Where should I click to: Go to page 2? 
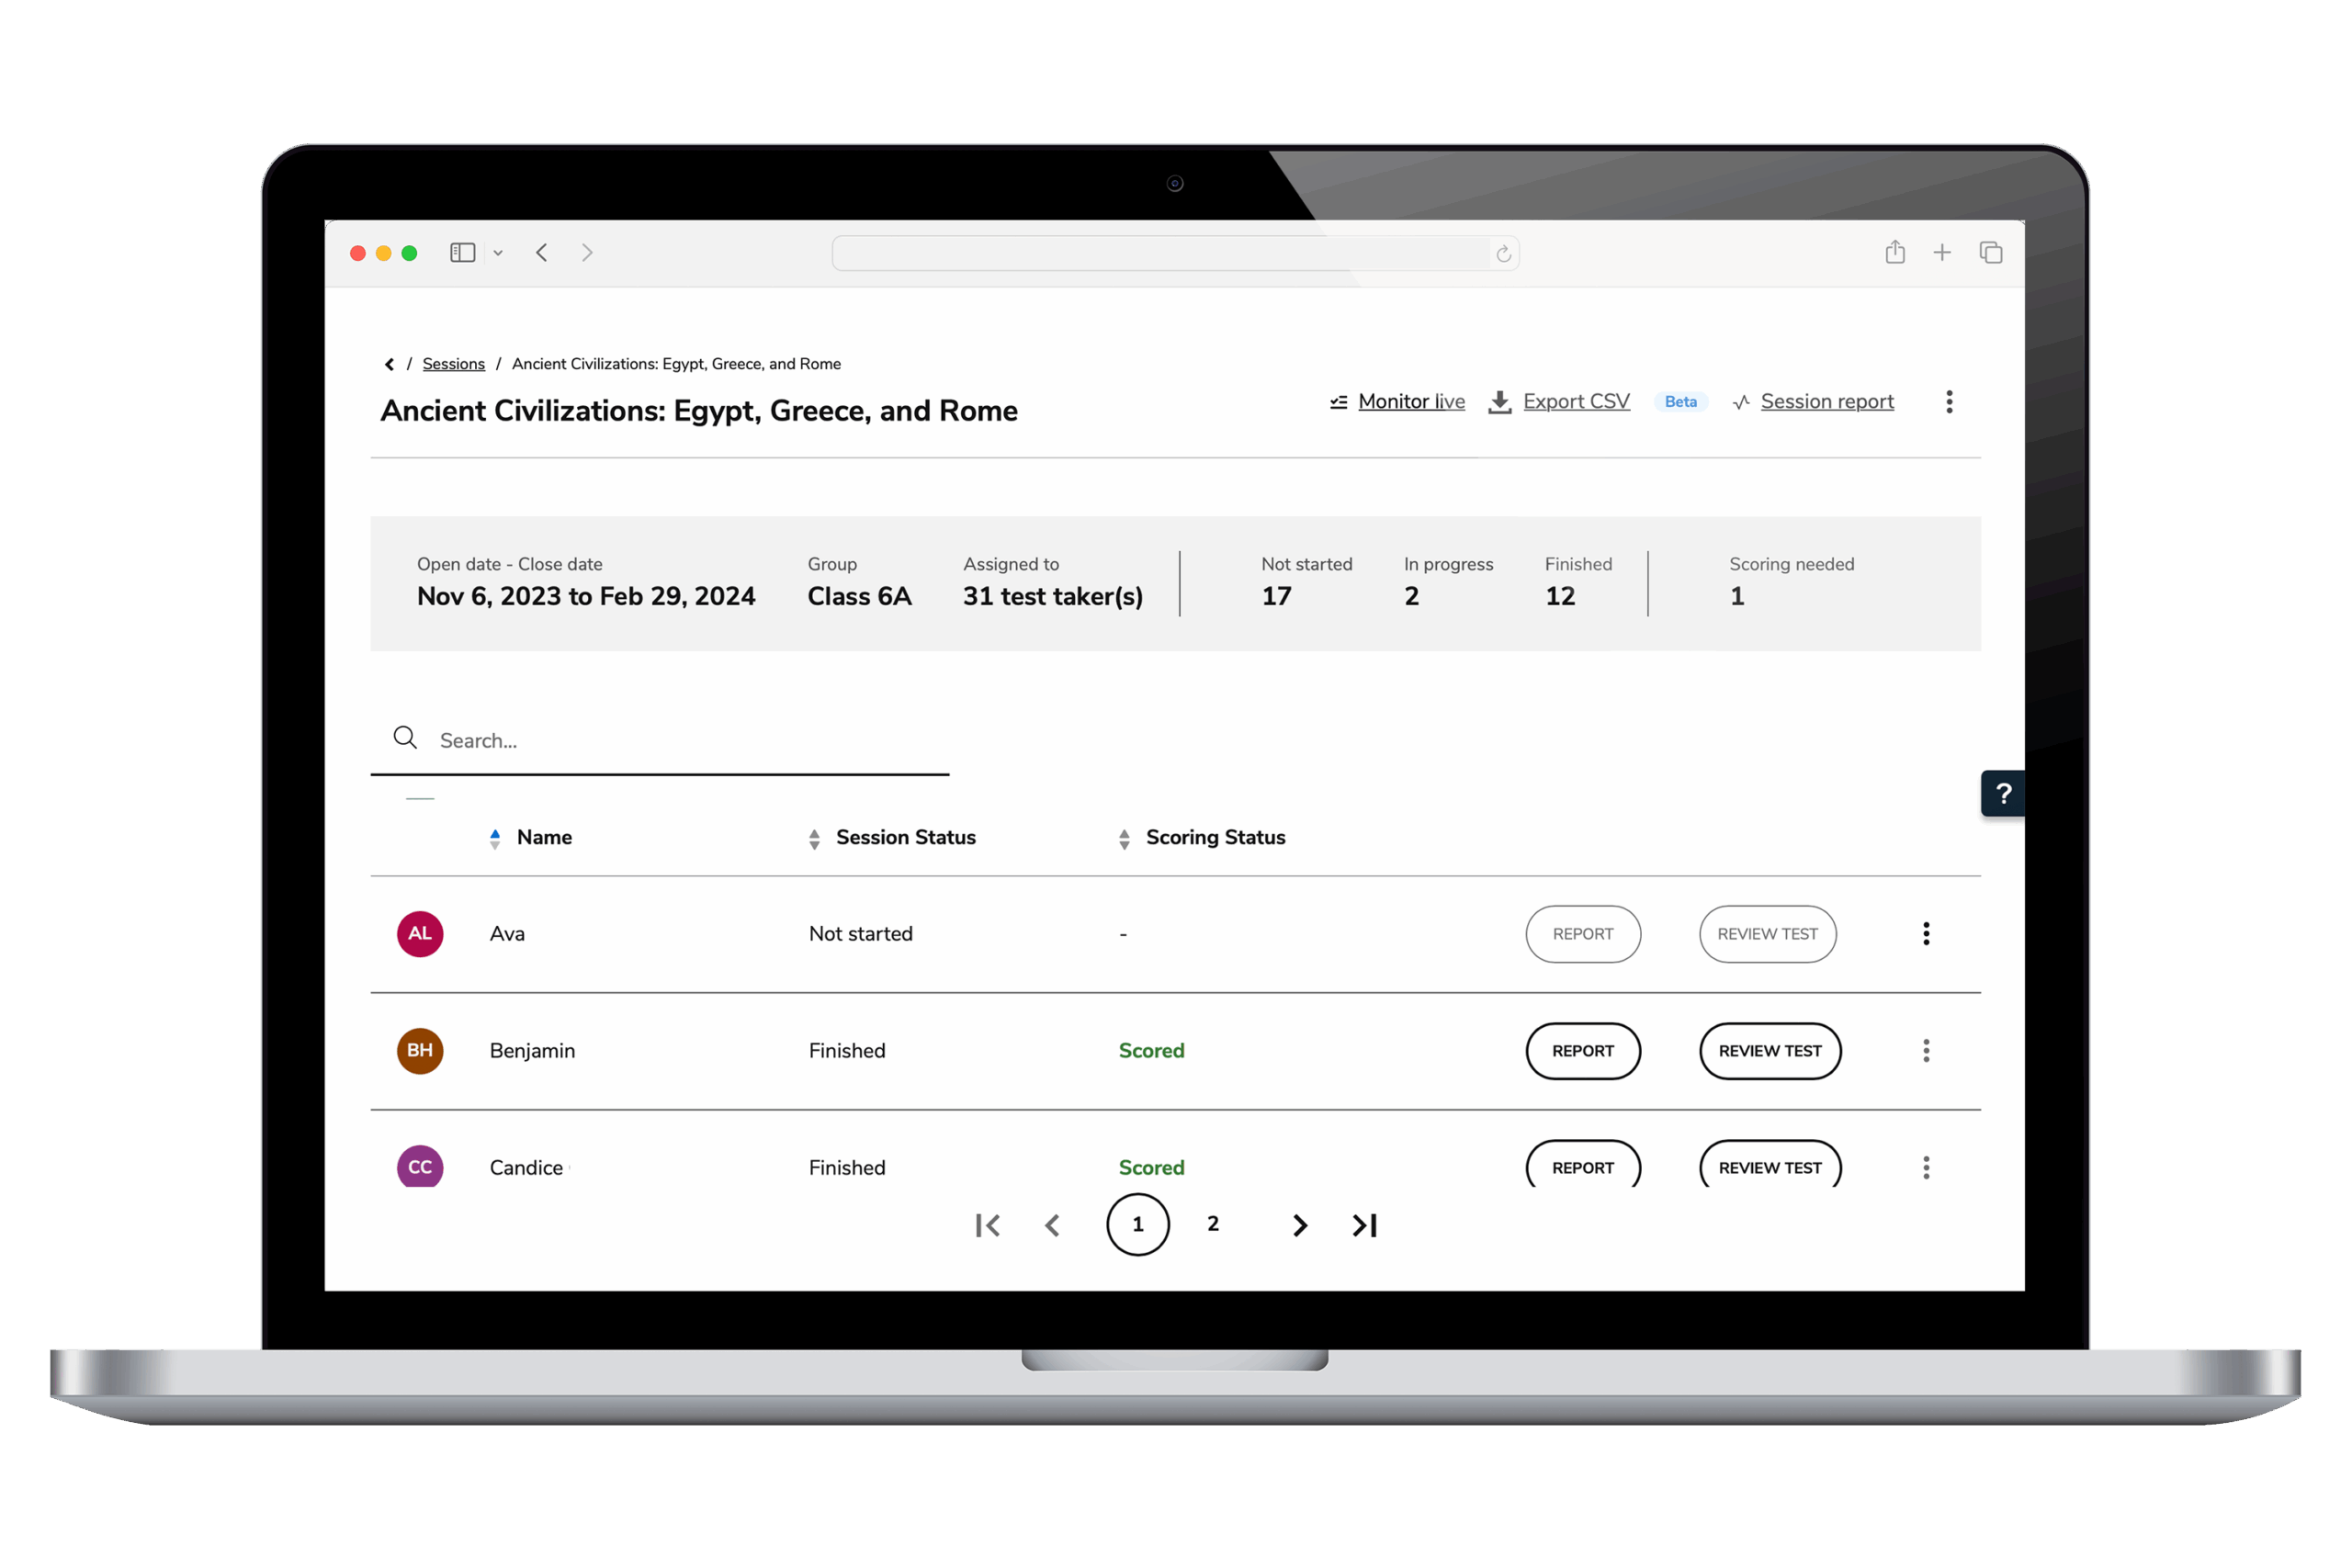tap(1213, 1224)
